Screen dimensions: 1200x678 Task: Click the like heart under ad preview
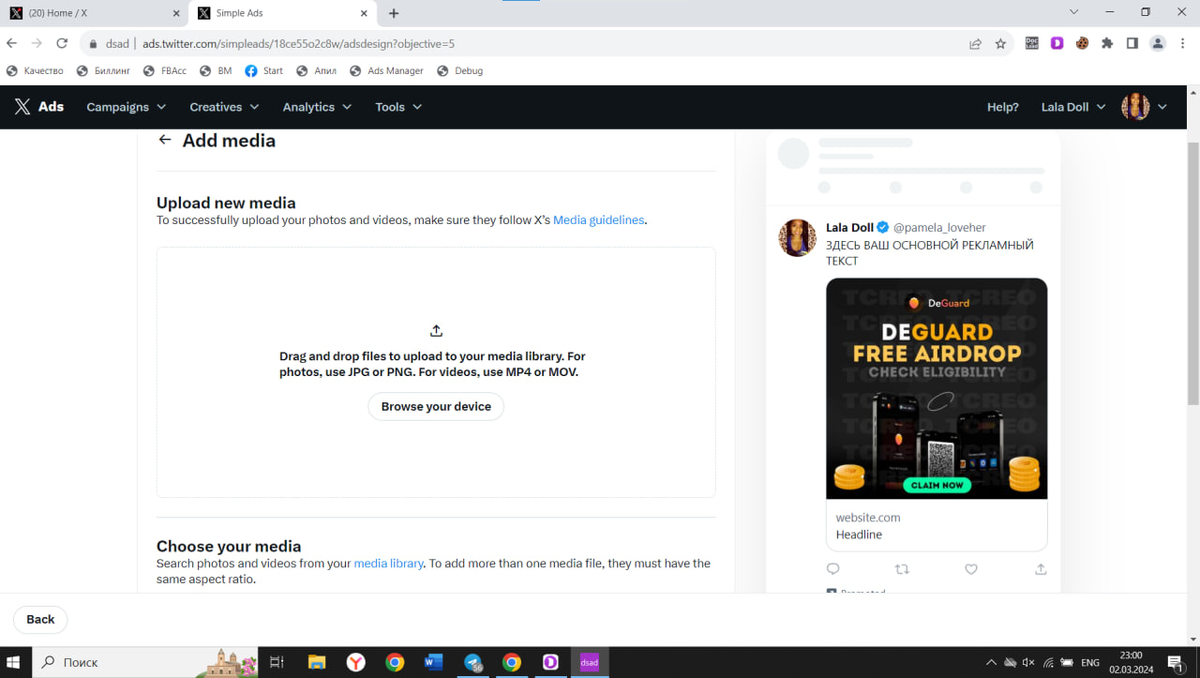[971, 569]
